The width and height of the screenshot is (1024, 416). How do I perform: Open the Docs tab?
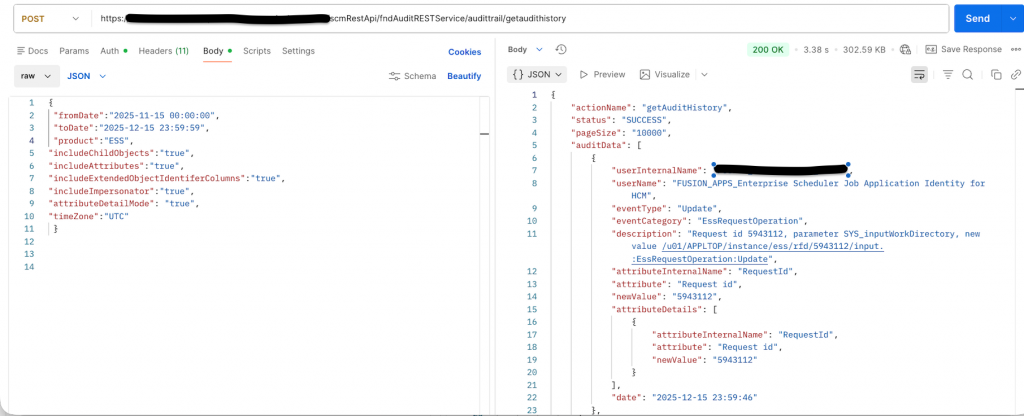coord(33,51)
